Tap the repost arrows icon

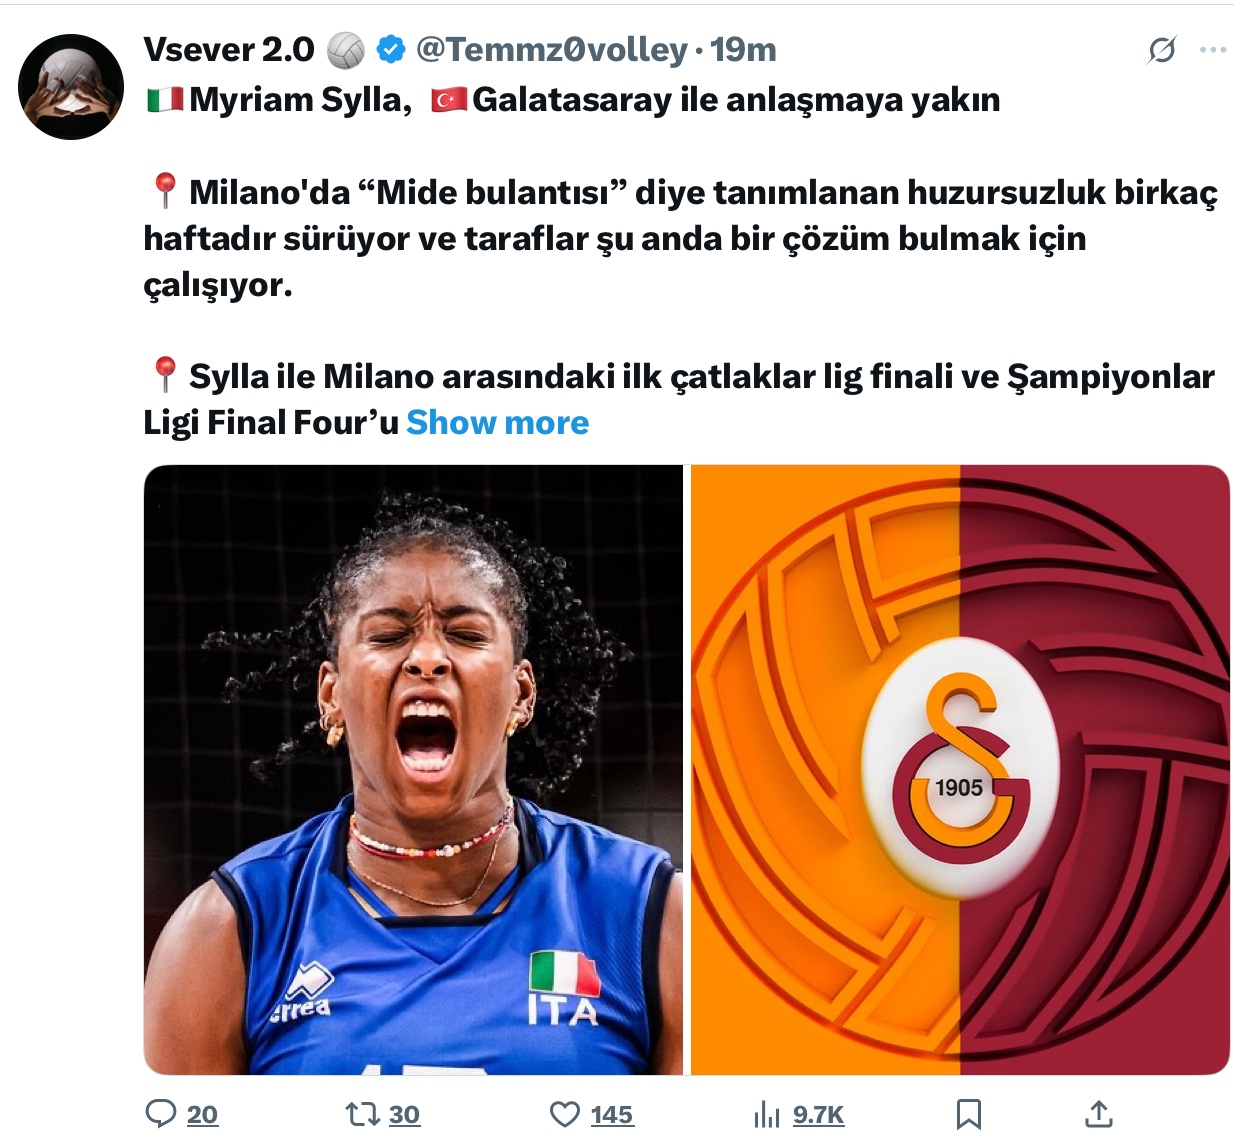[x=359, y=1114]
